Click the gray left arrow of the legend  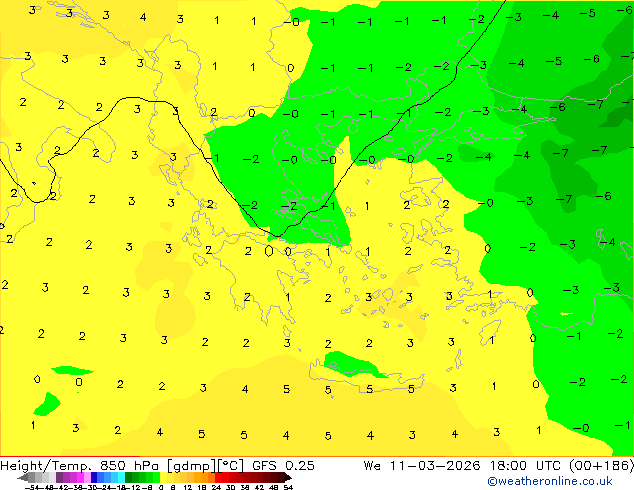coord(23,477)
